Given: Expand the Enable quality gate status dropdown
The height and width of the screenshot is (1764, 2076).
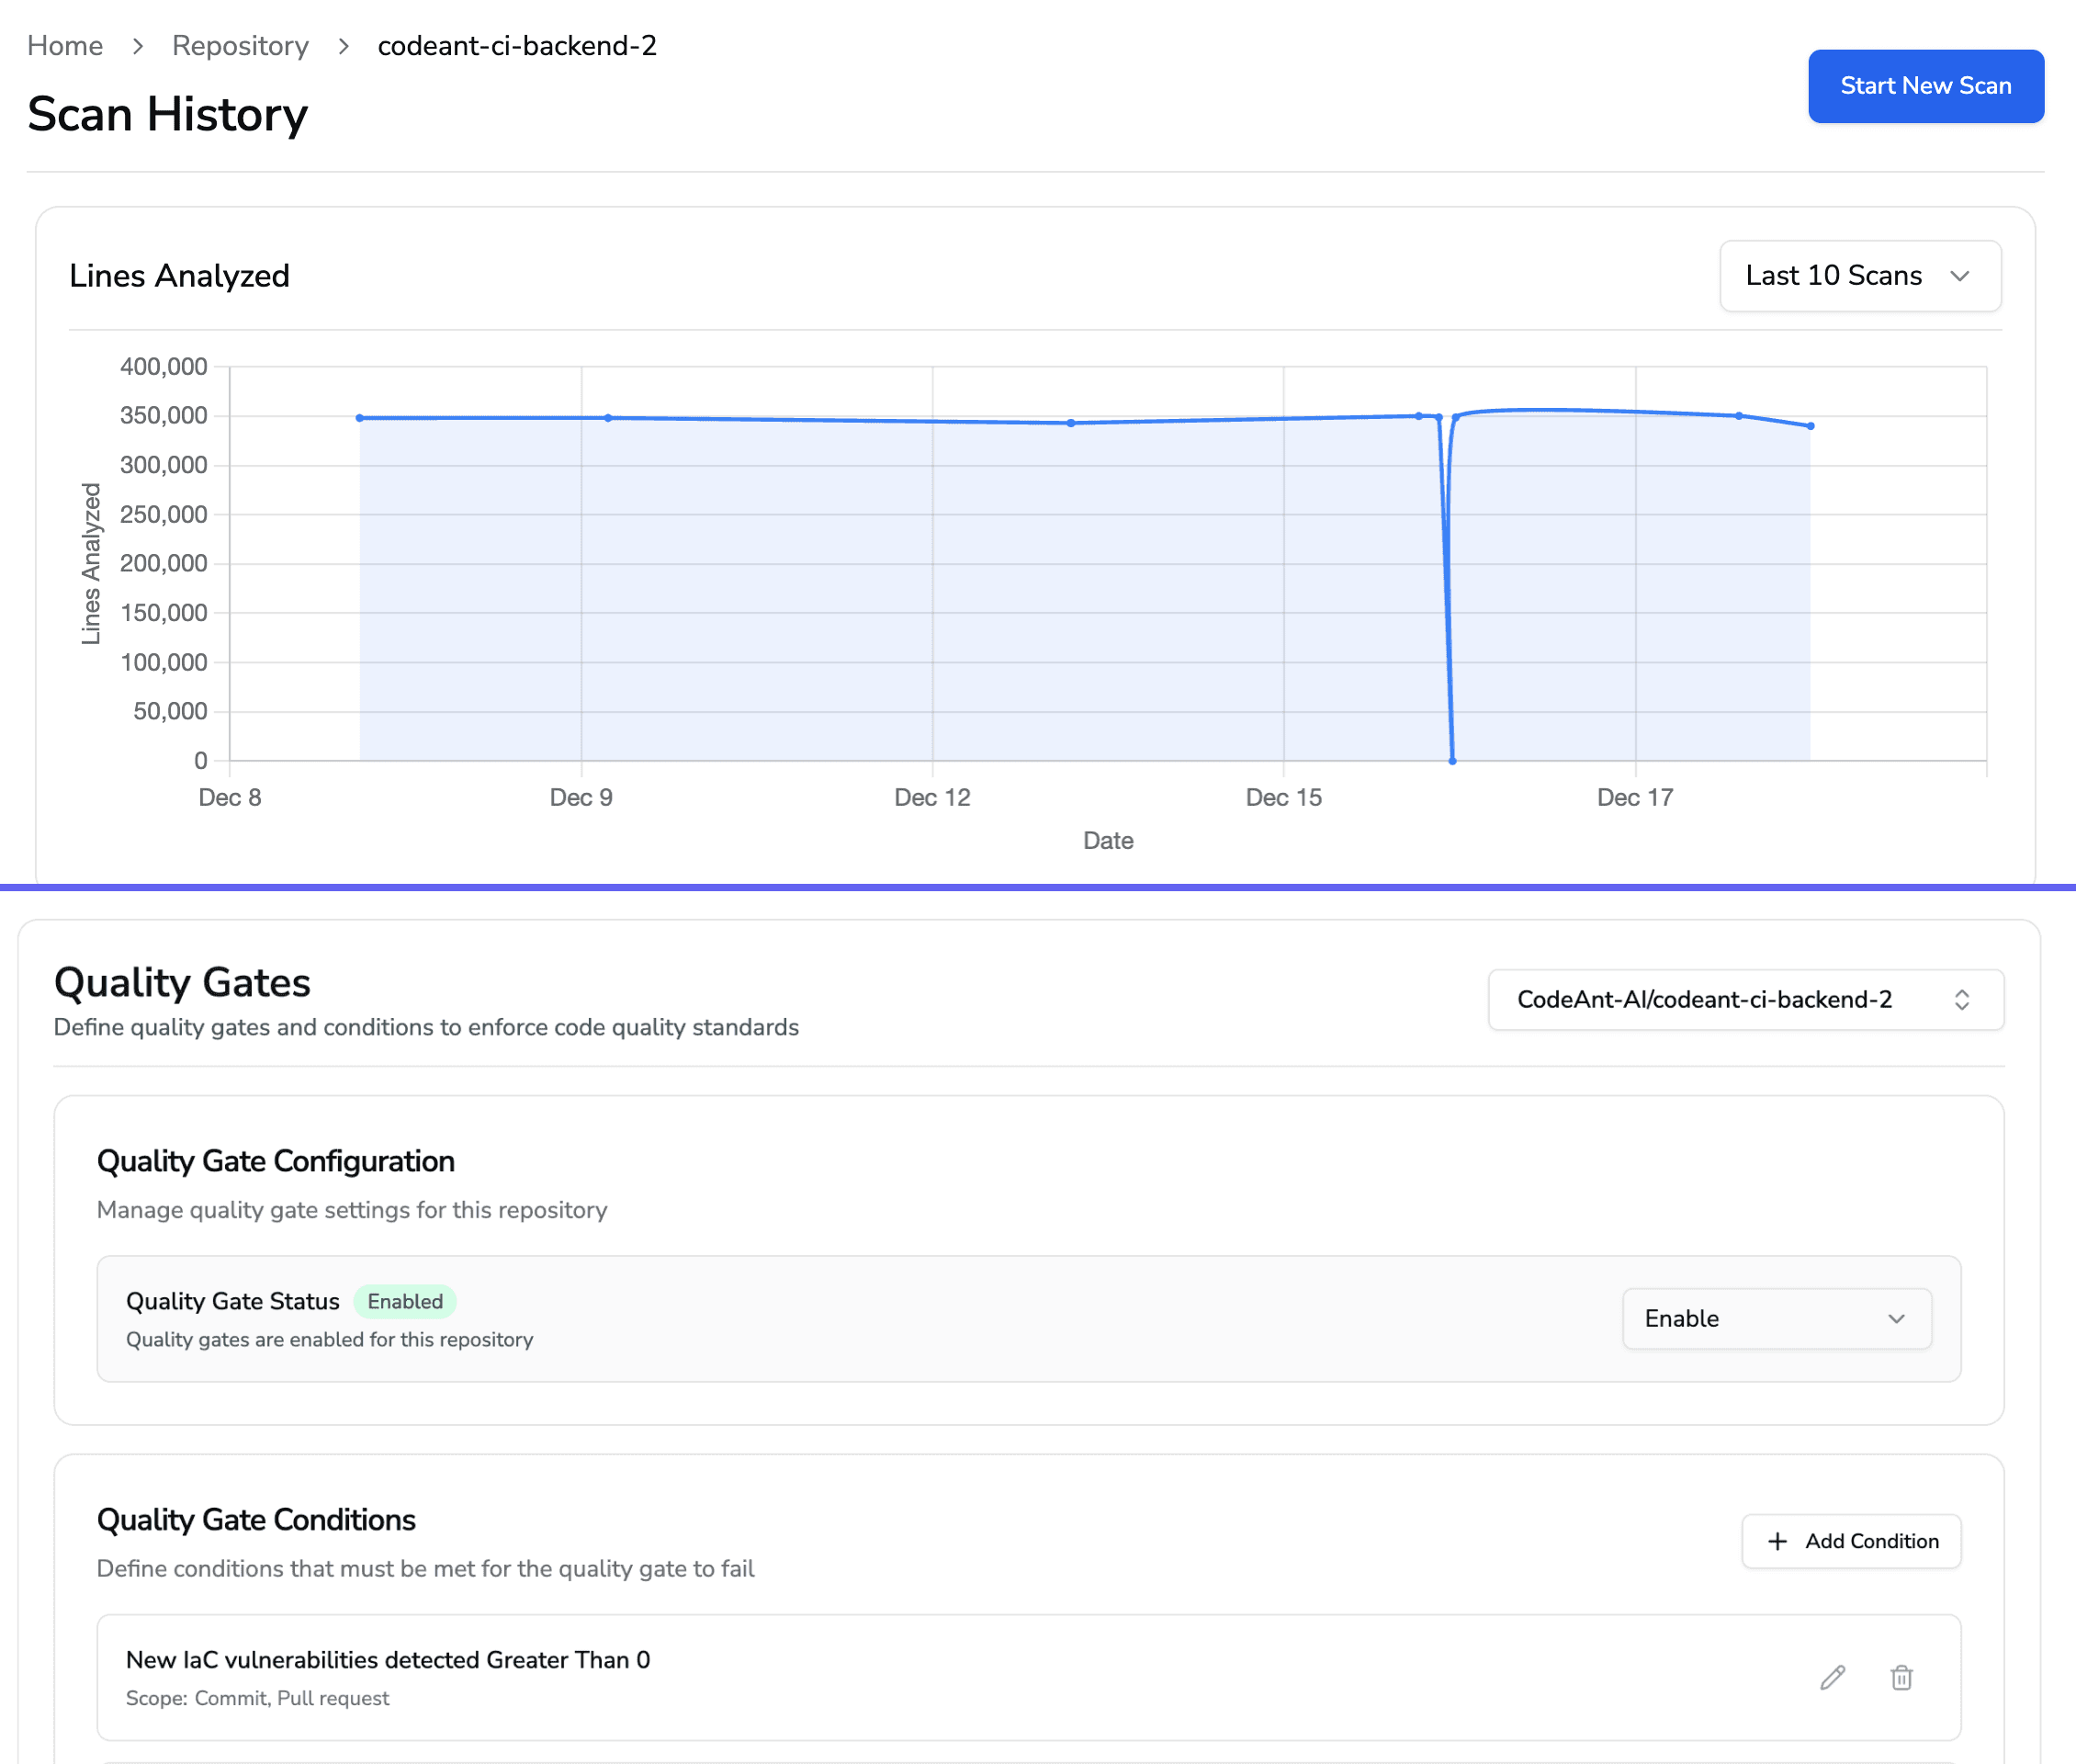Looking at the screenshot, I should click(1776, 1318).
